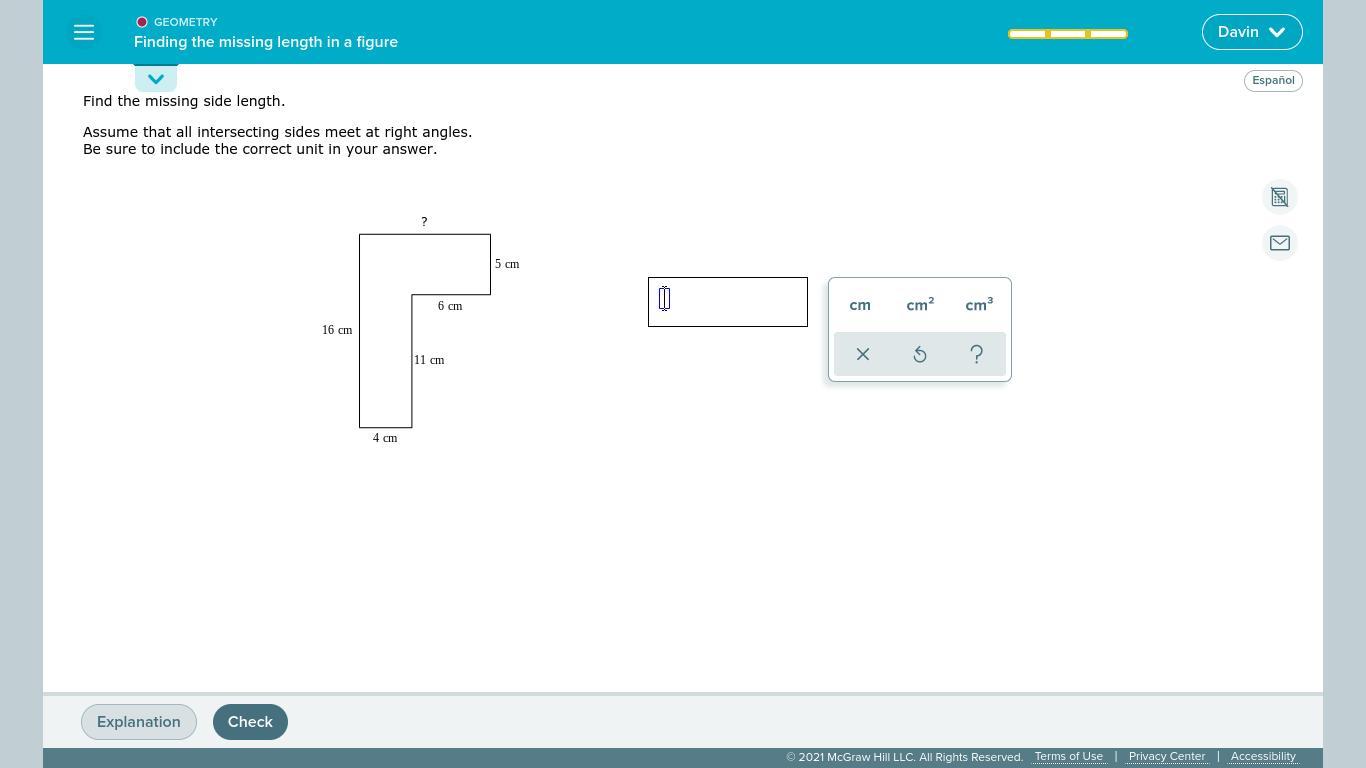The width and height of the screenshot is (1366, 768).
Task: Click the '4 cm' side label
Action: click(x=385, y=438)
